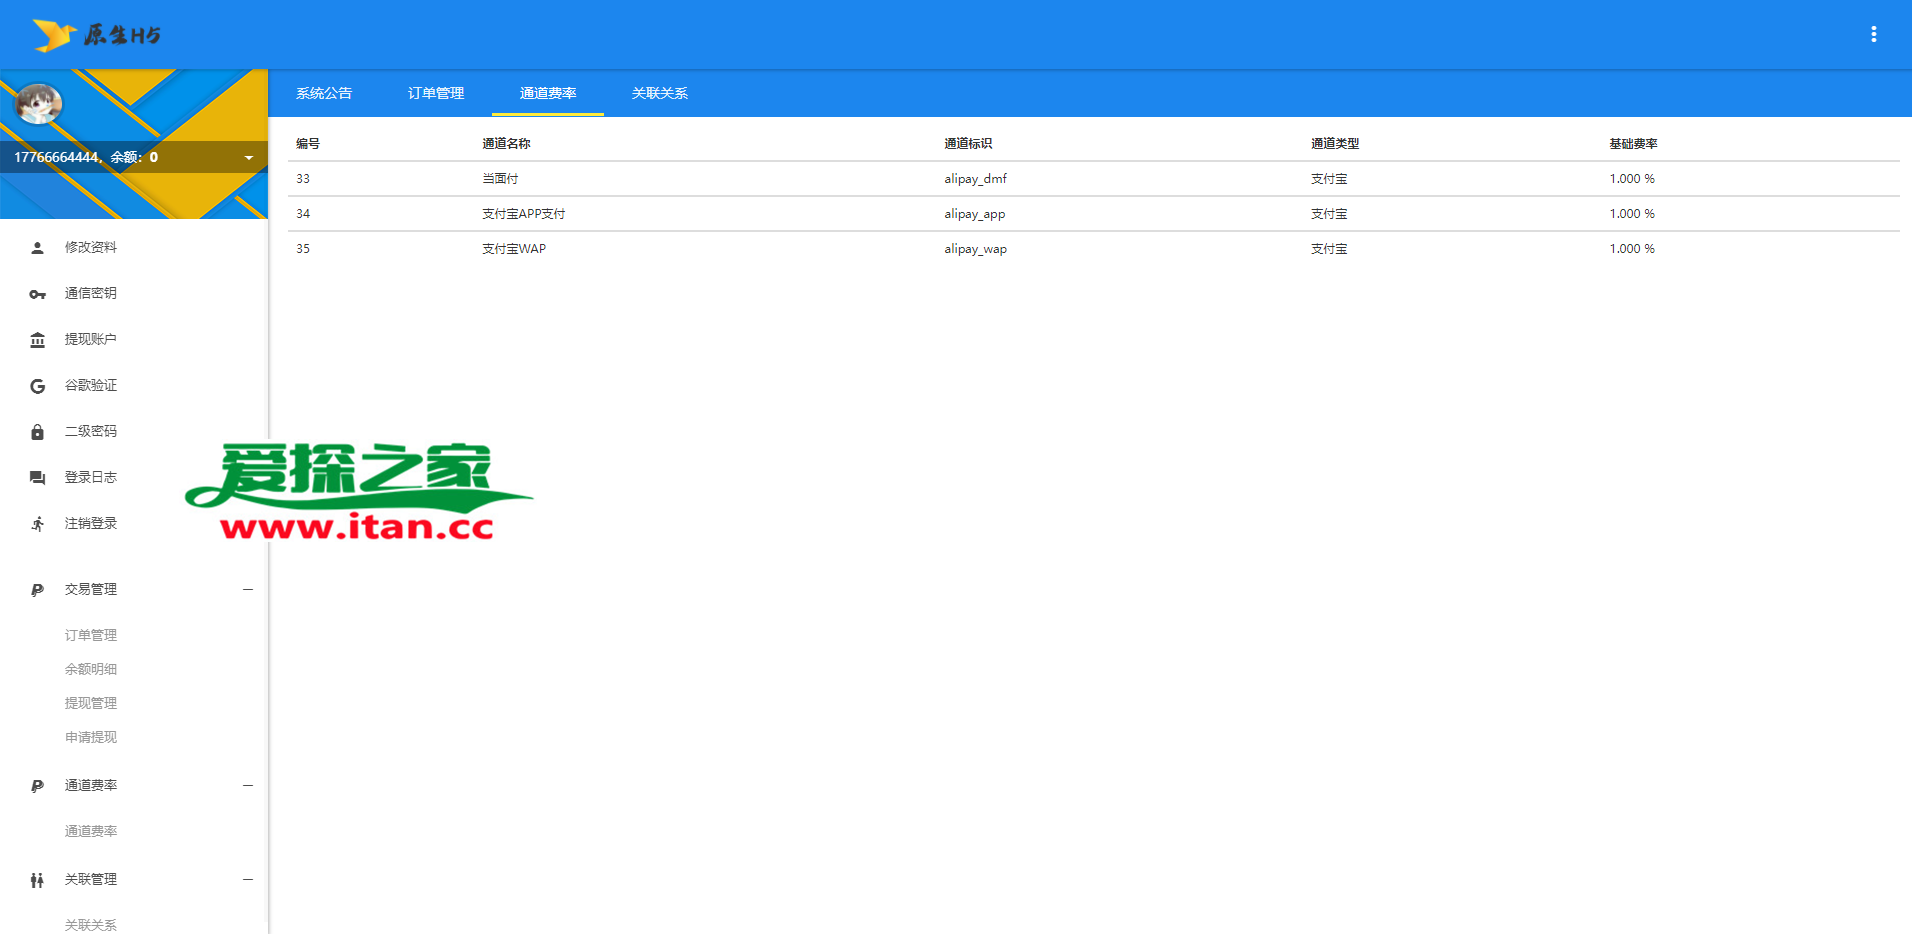
Task: Switch to the 订单管理 tab
Action: point(436,93)
